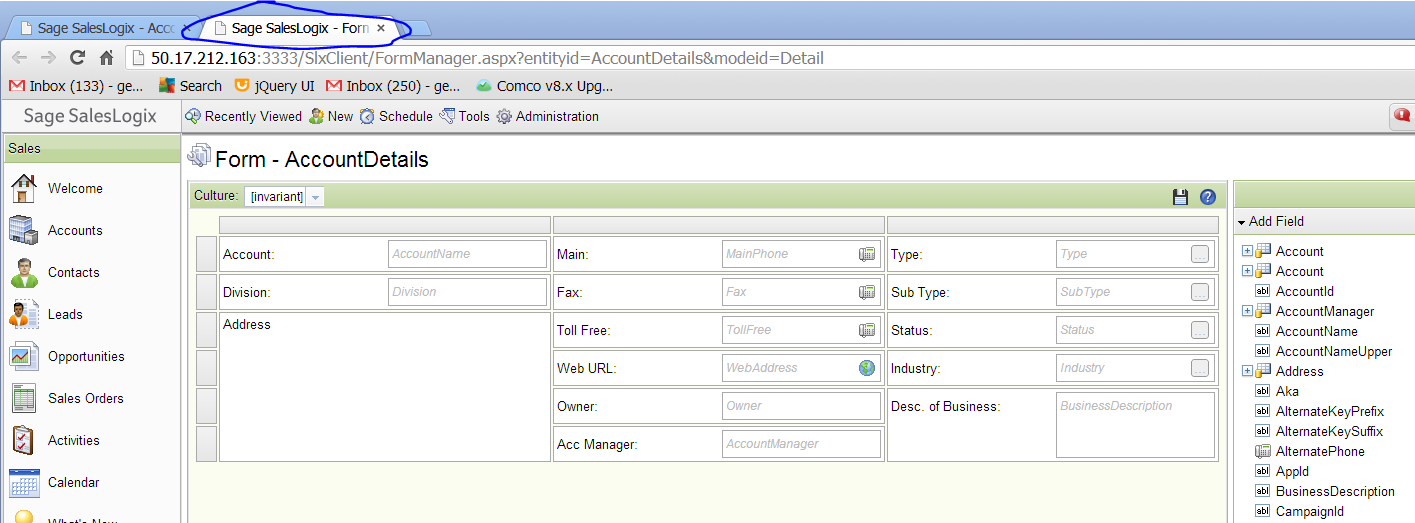The image size is (1415, 523).
Task: Click the BusinessDescription text area
Action: (x=1135, y=425)
